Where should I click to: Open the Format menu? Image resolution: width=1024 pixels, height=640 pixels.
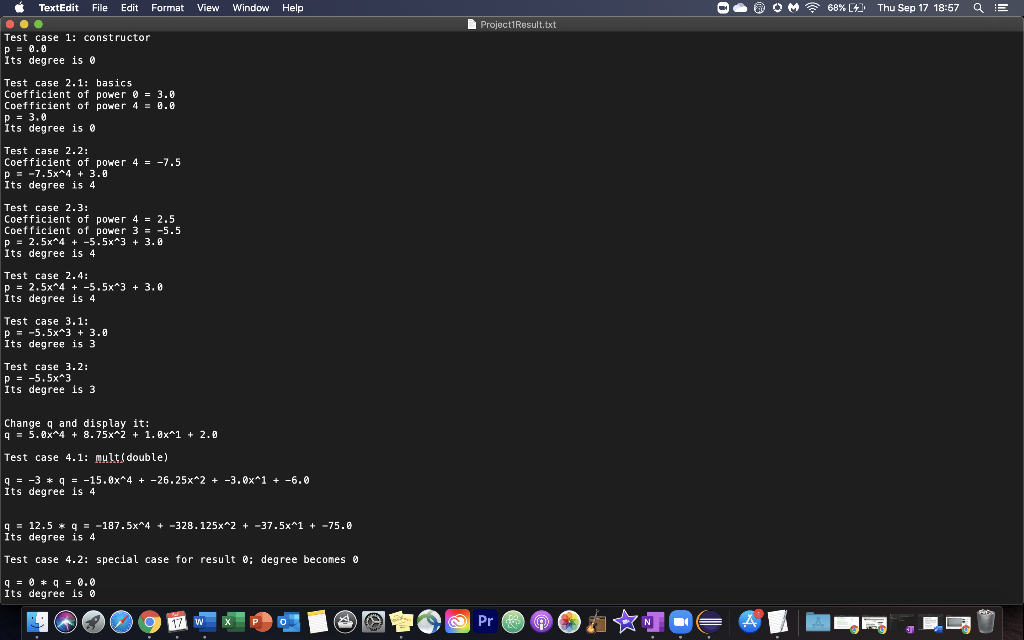click(167, 8)
